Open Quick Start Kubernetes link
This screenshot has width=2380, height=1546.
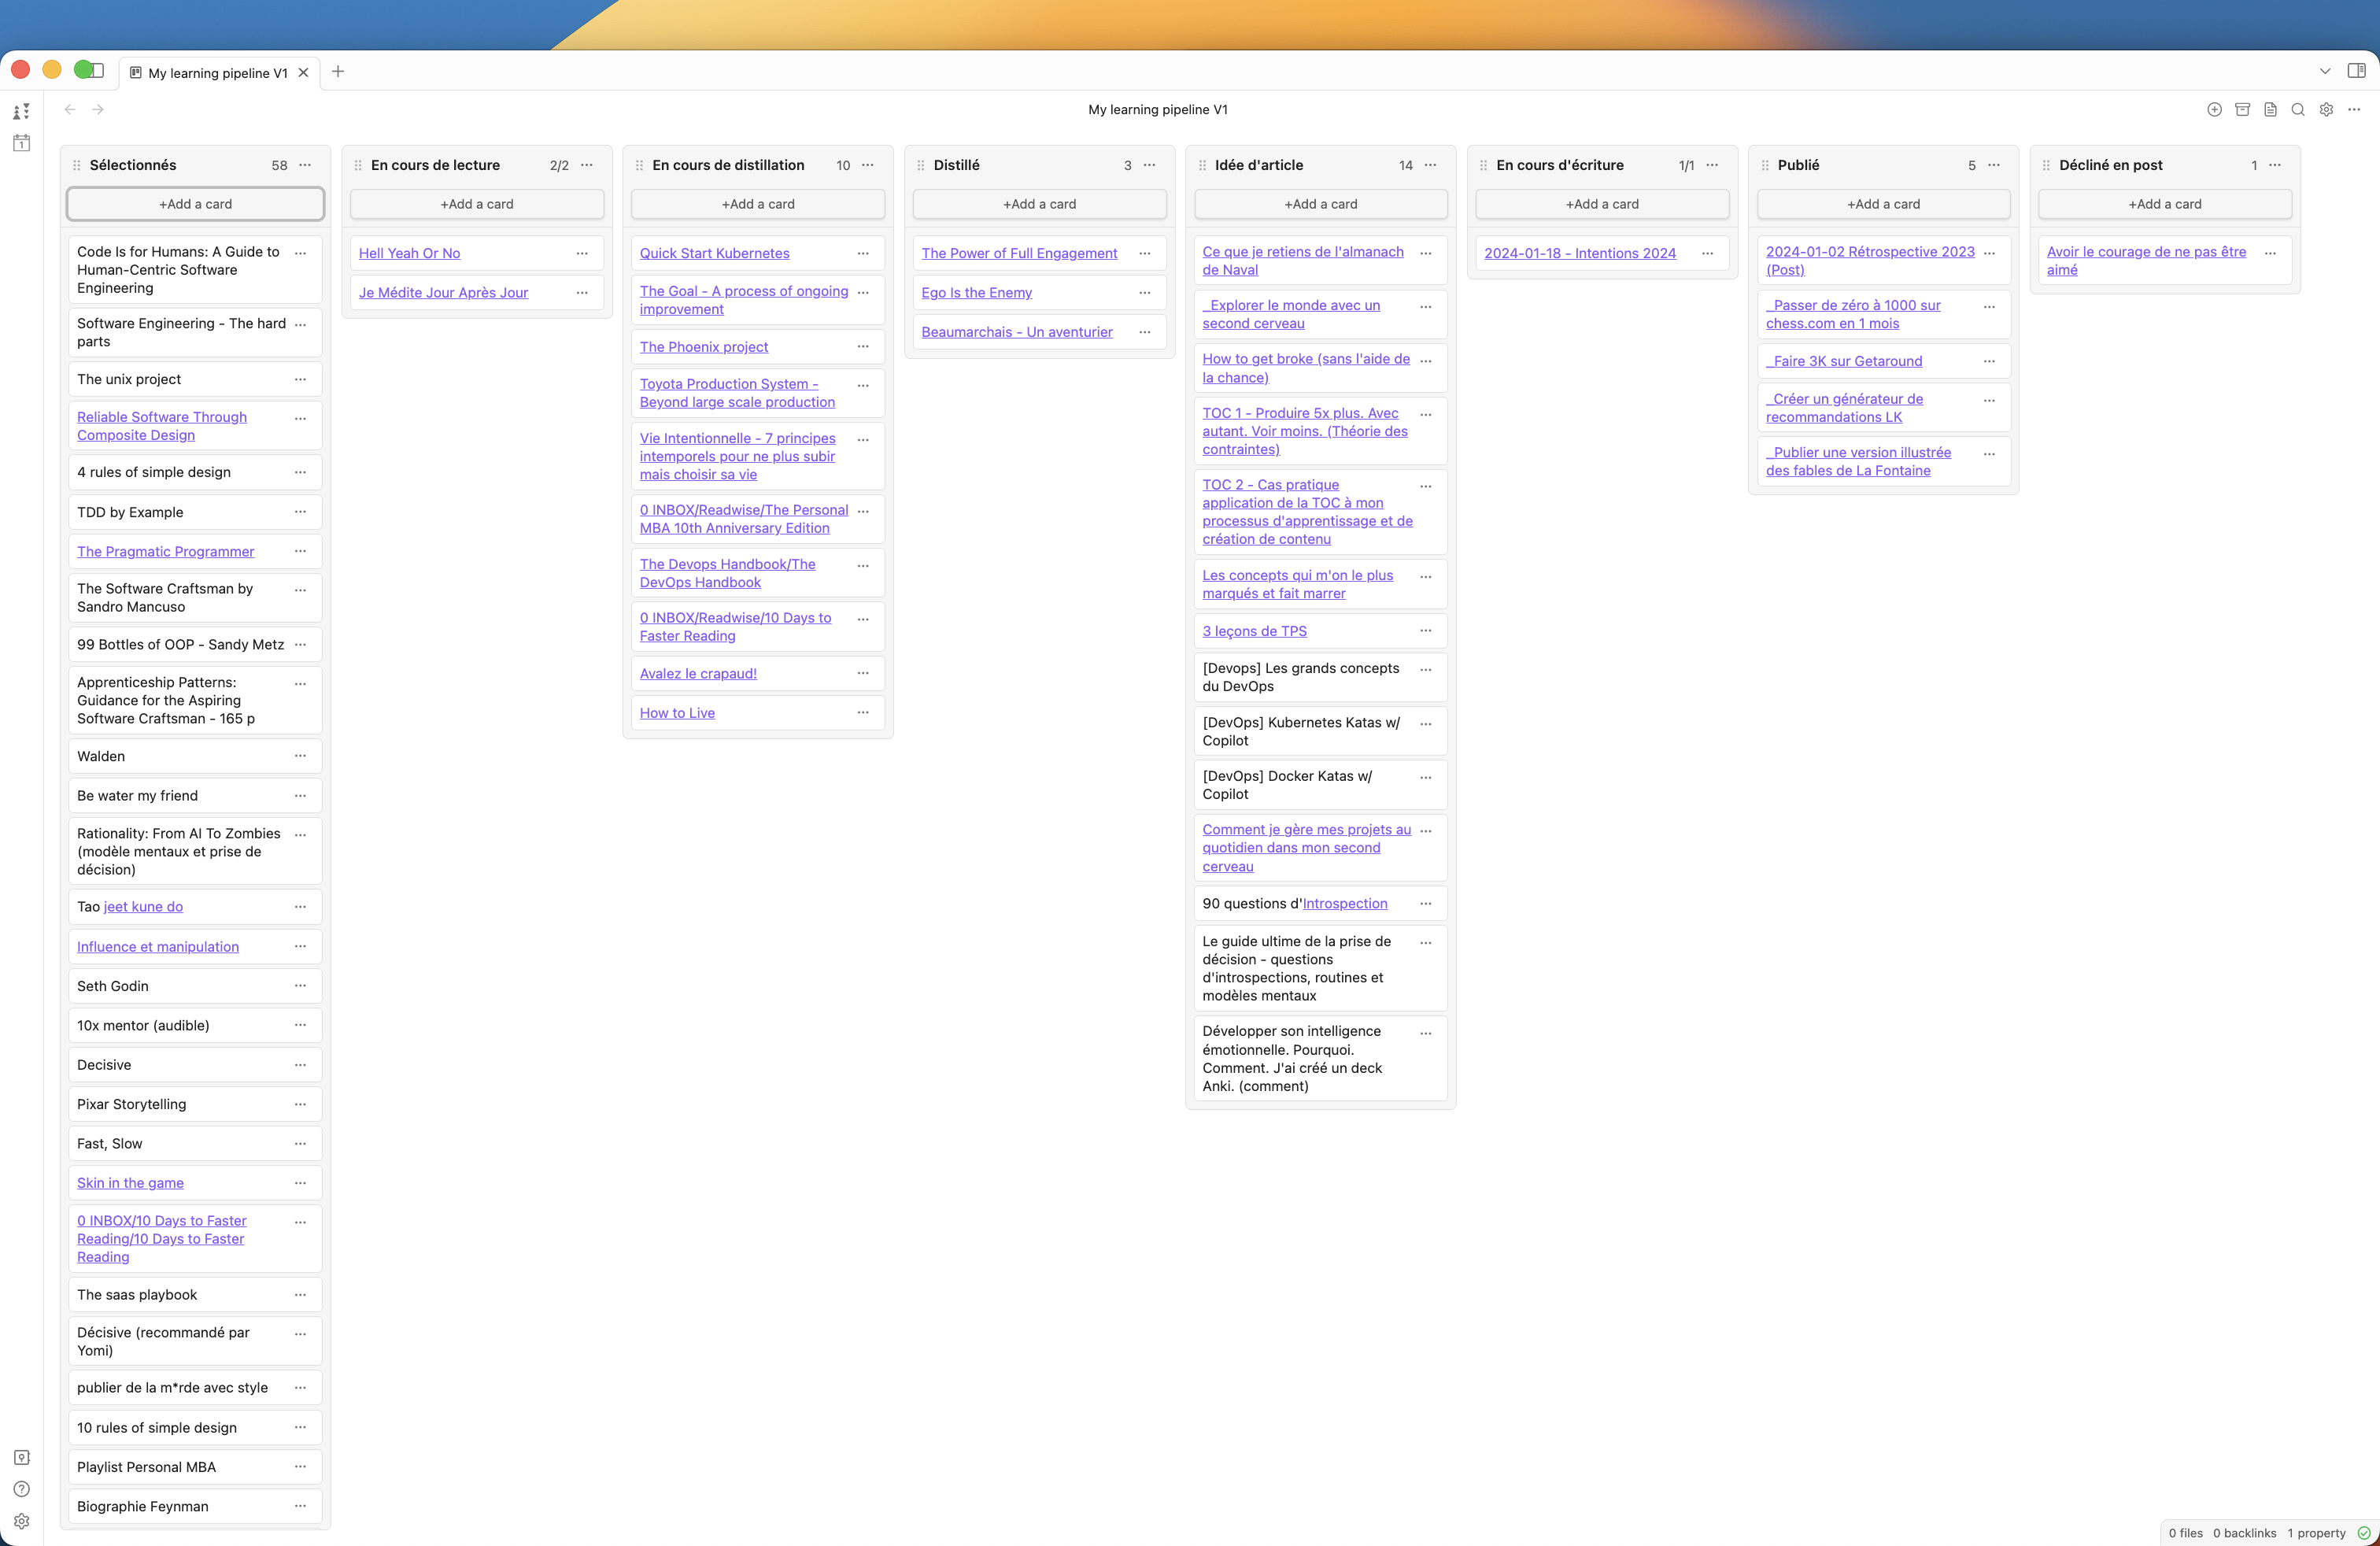tap(714, 253)
